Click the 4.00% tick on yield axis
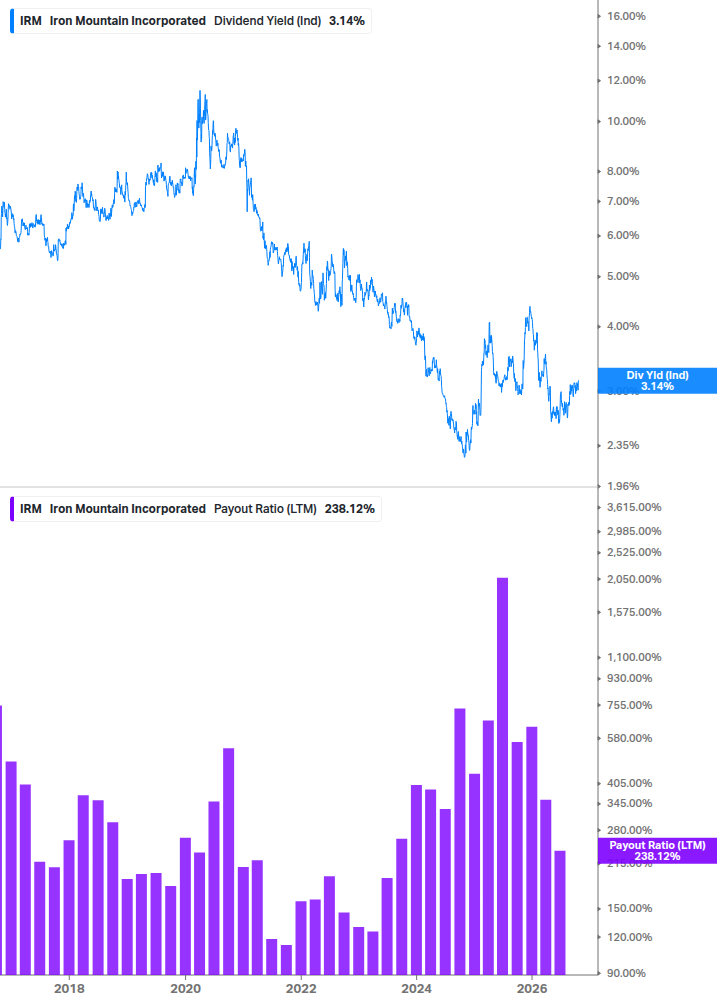This screenshot has width=717, height=1005. tap(623, 326)
